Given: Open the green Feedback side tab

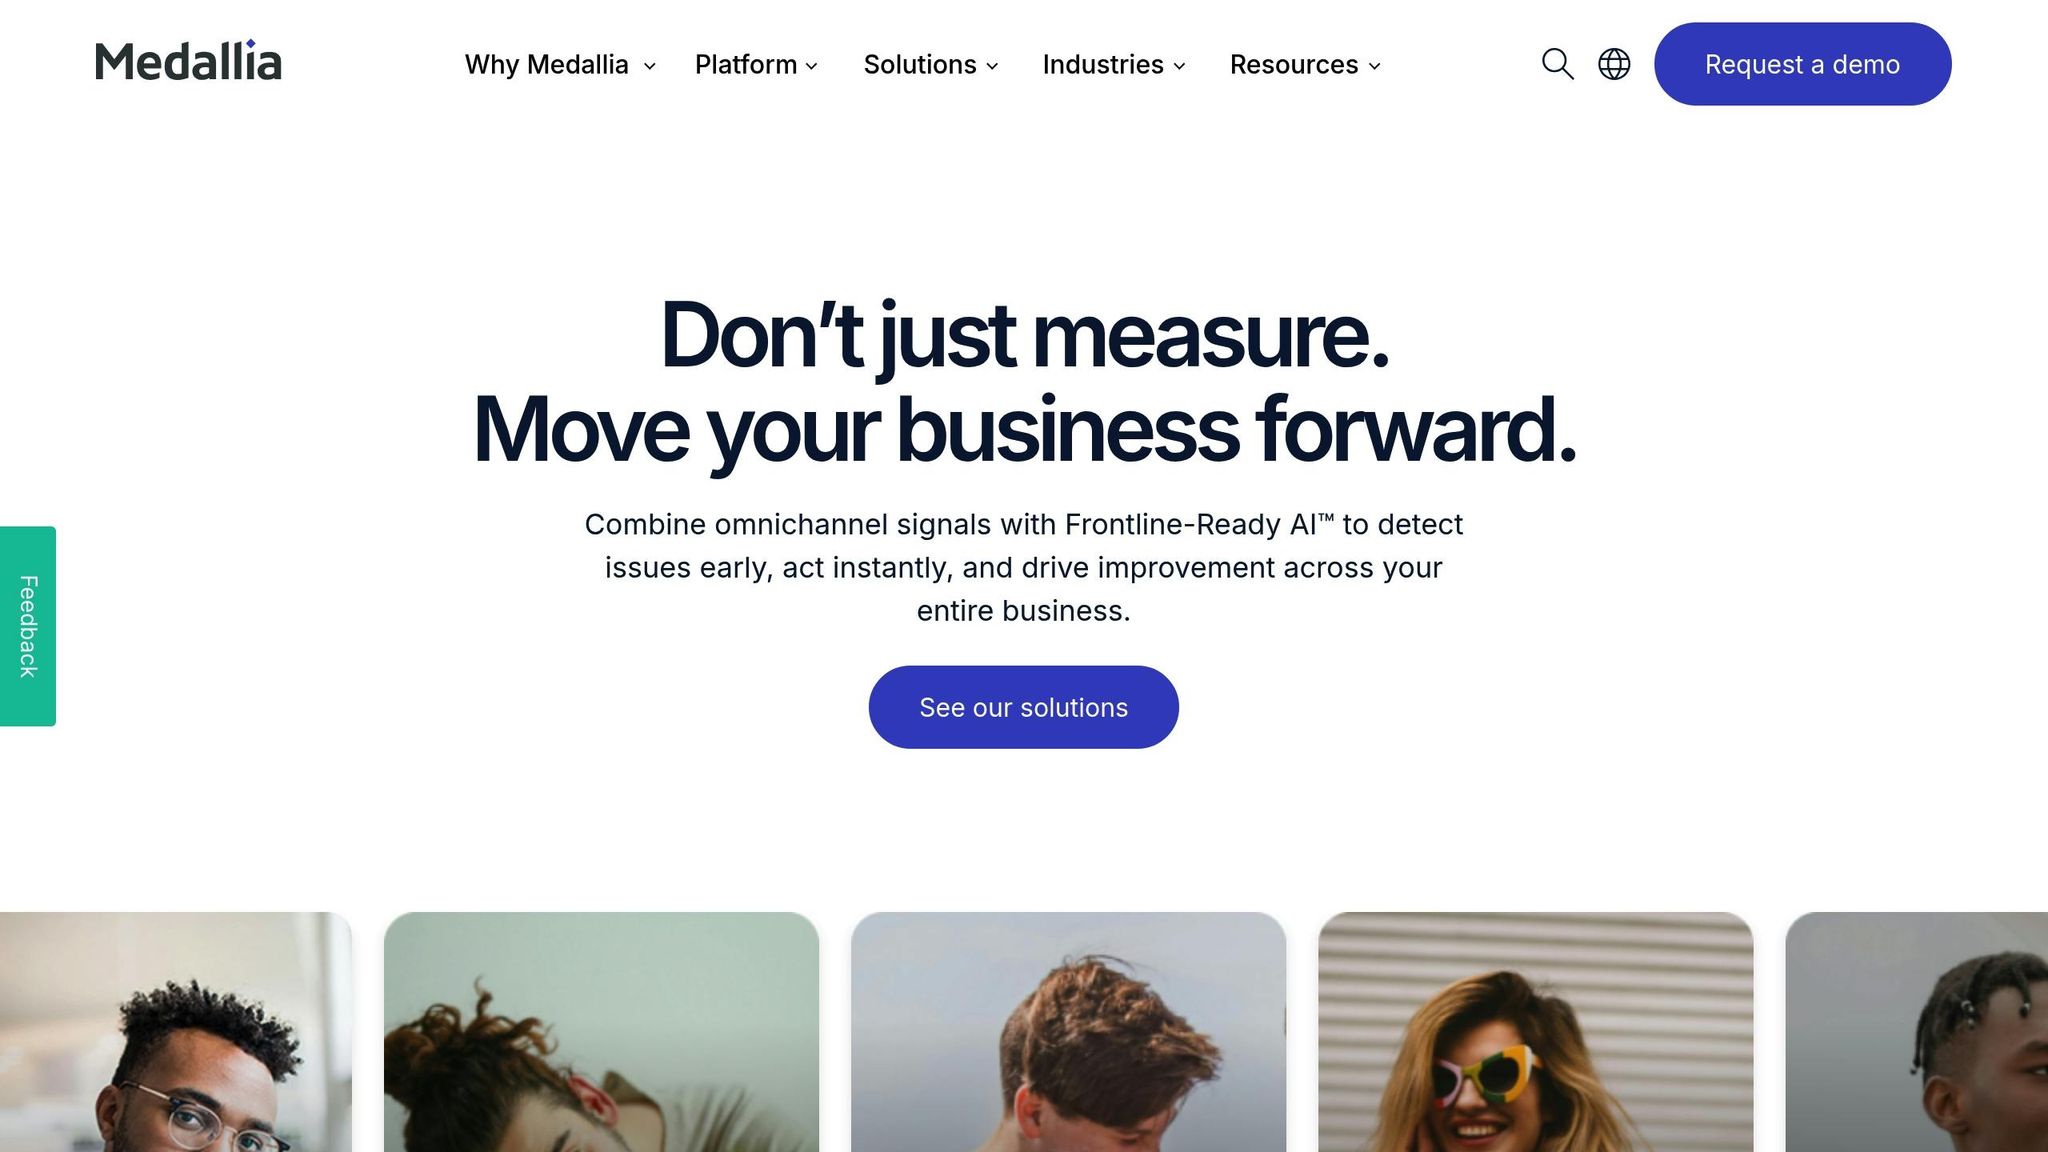Looking at the screenshot, I should click(28, 626).
